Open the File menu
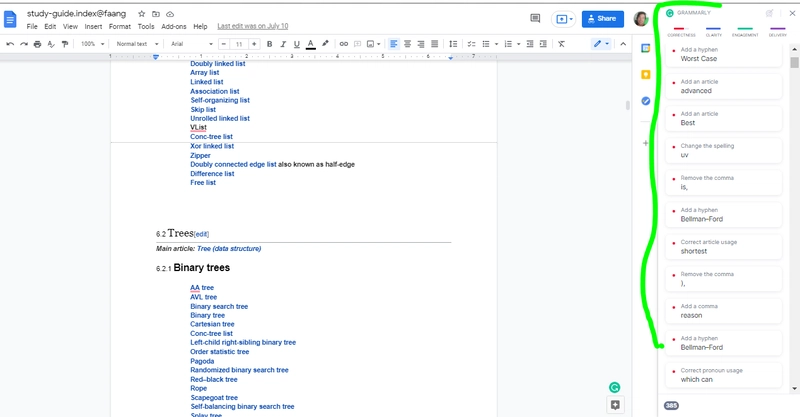The image size is (800, 417). point(32,27)
